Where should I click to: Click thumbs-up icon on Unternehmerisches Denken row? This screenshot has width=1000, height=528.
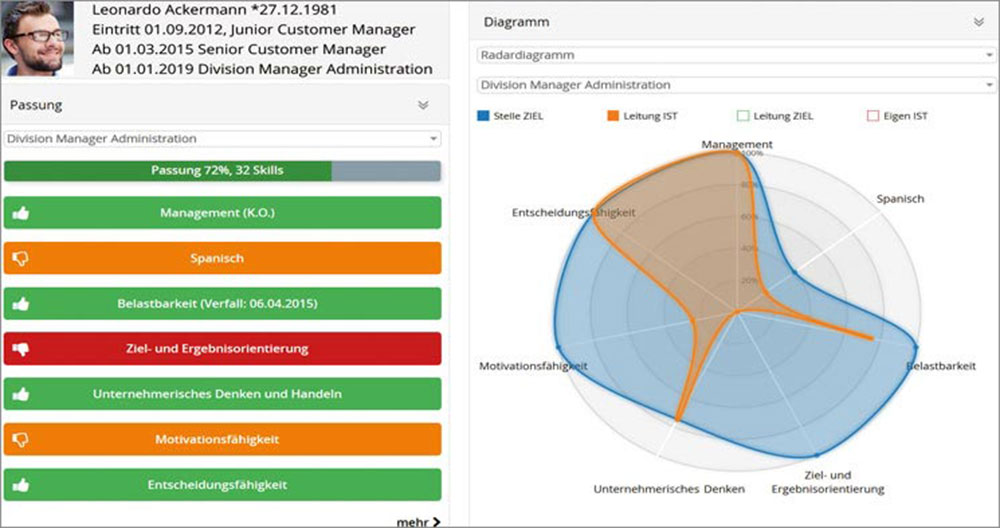click(x=20, y=394)
